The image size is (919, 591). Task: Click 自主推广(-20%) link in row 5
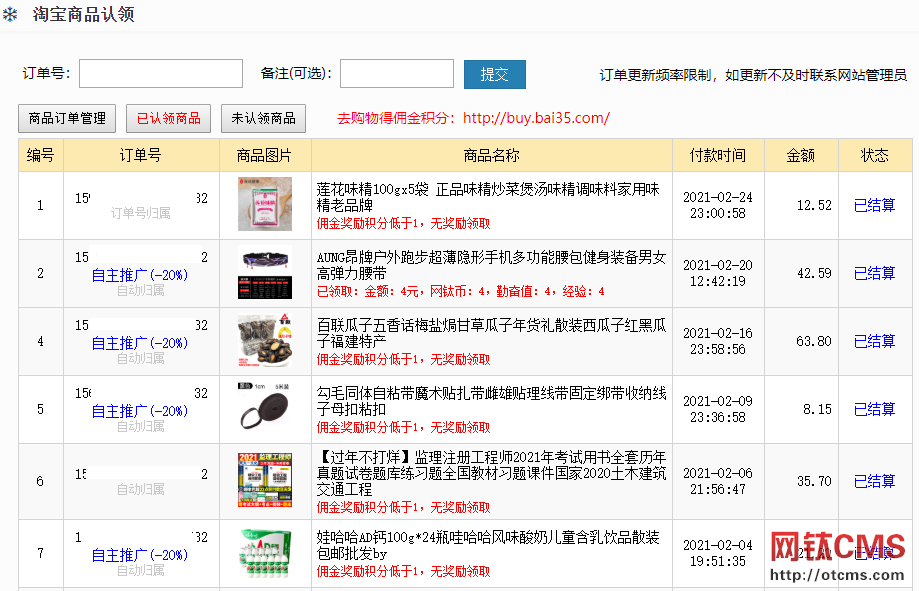140,411
